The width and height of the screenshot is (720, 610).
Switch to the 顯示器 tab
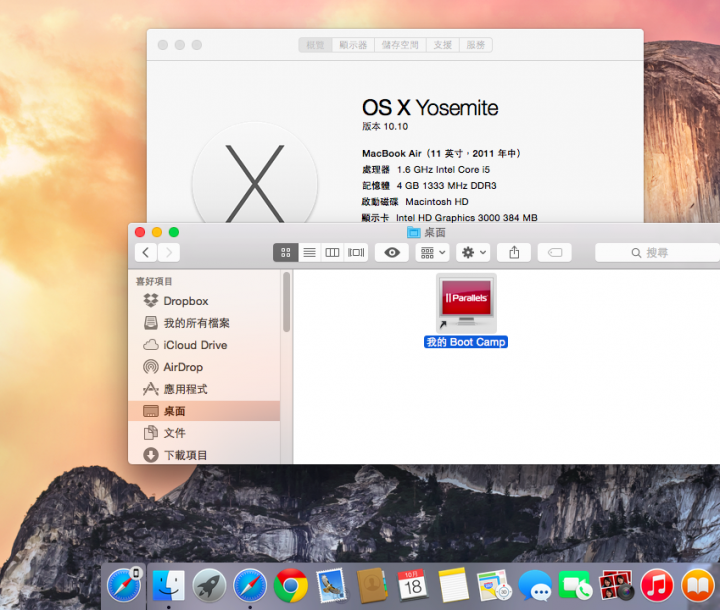(x=353, y=45)
